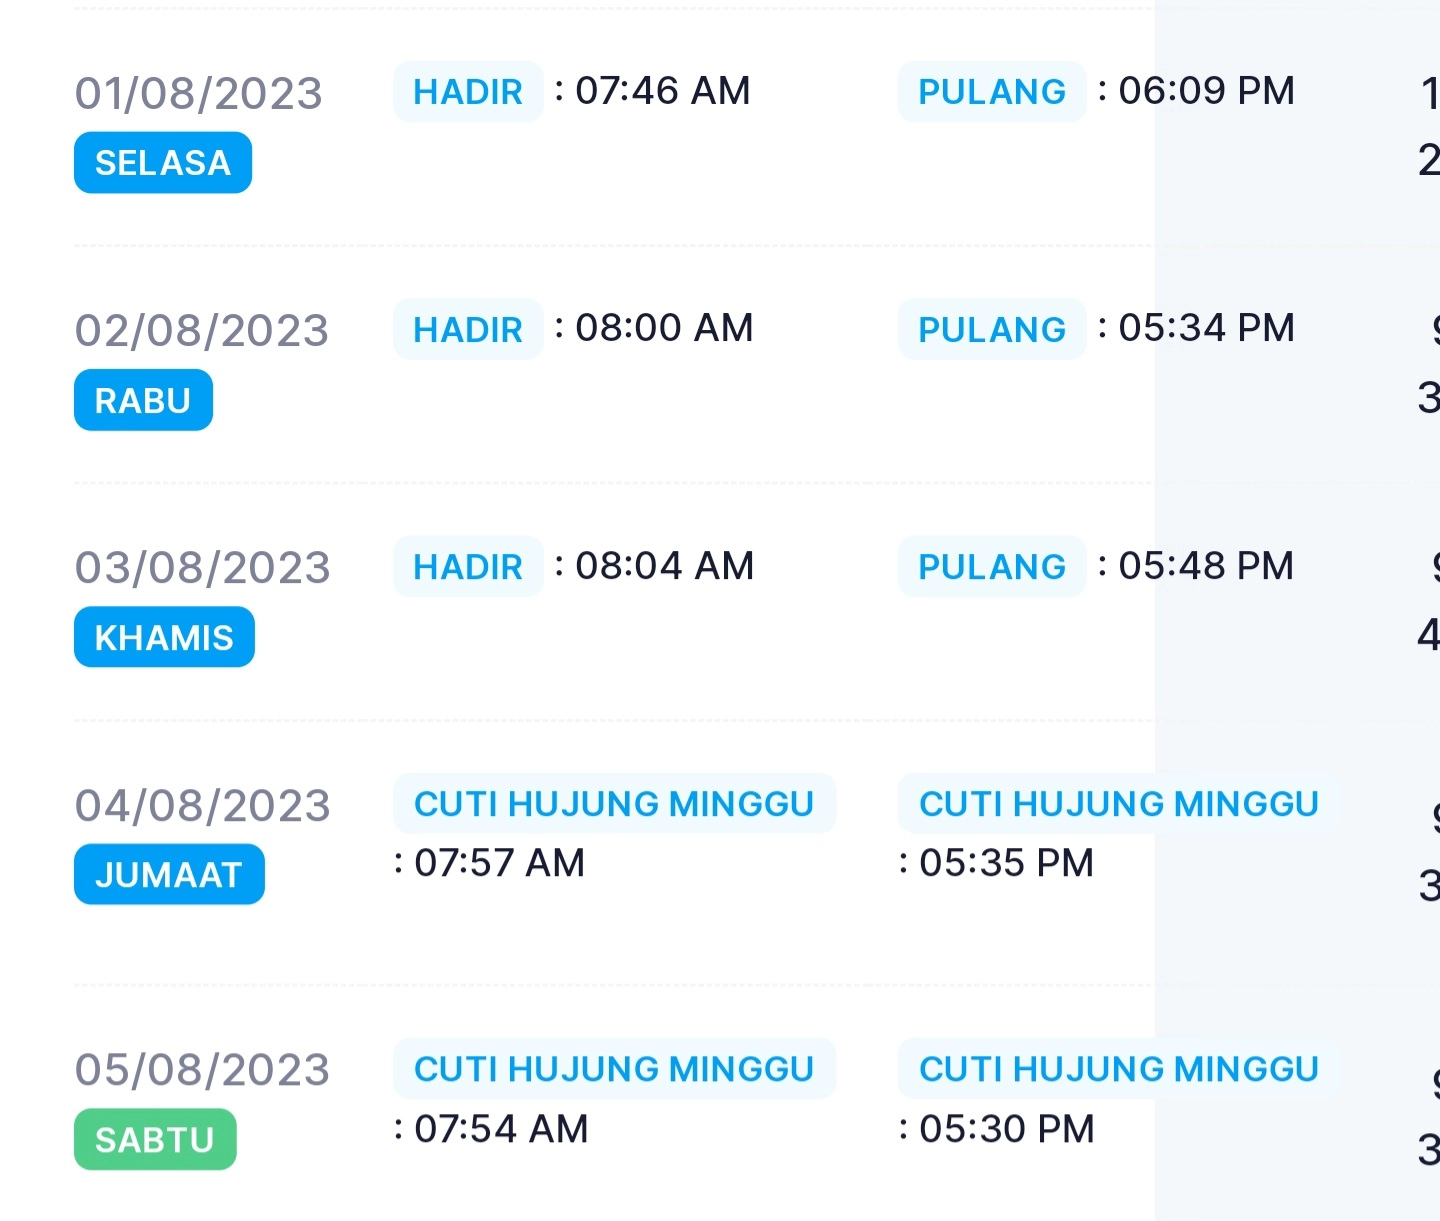Click the HADIR tag for 02/08/2023
Viewport: 1440px width, 1221px height.
pos(468,329)
